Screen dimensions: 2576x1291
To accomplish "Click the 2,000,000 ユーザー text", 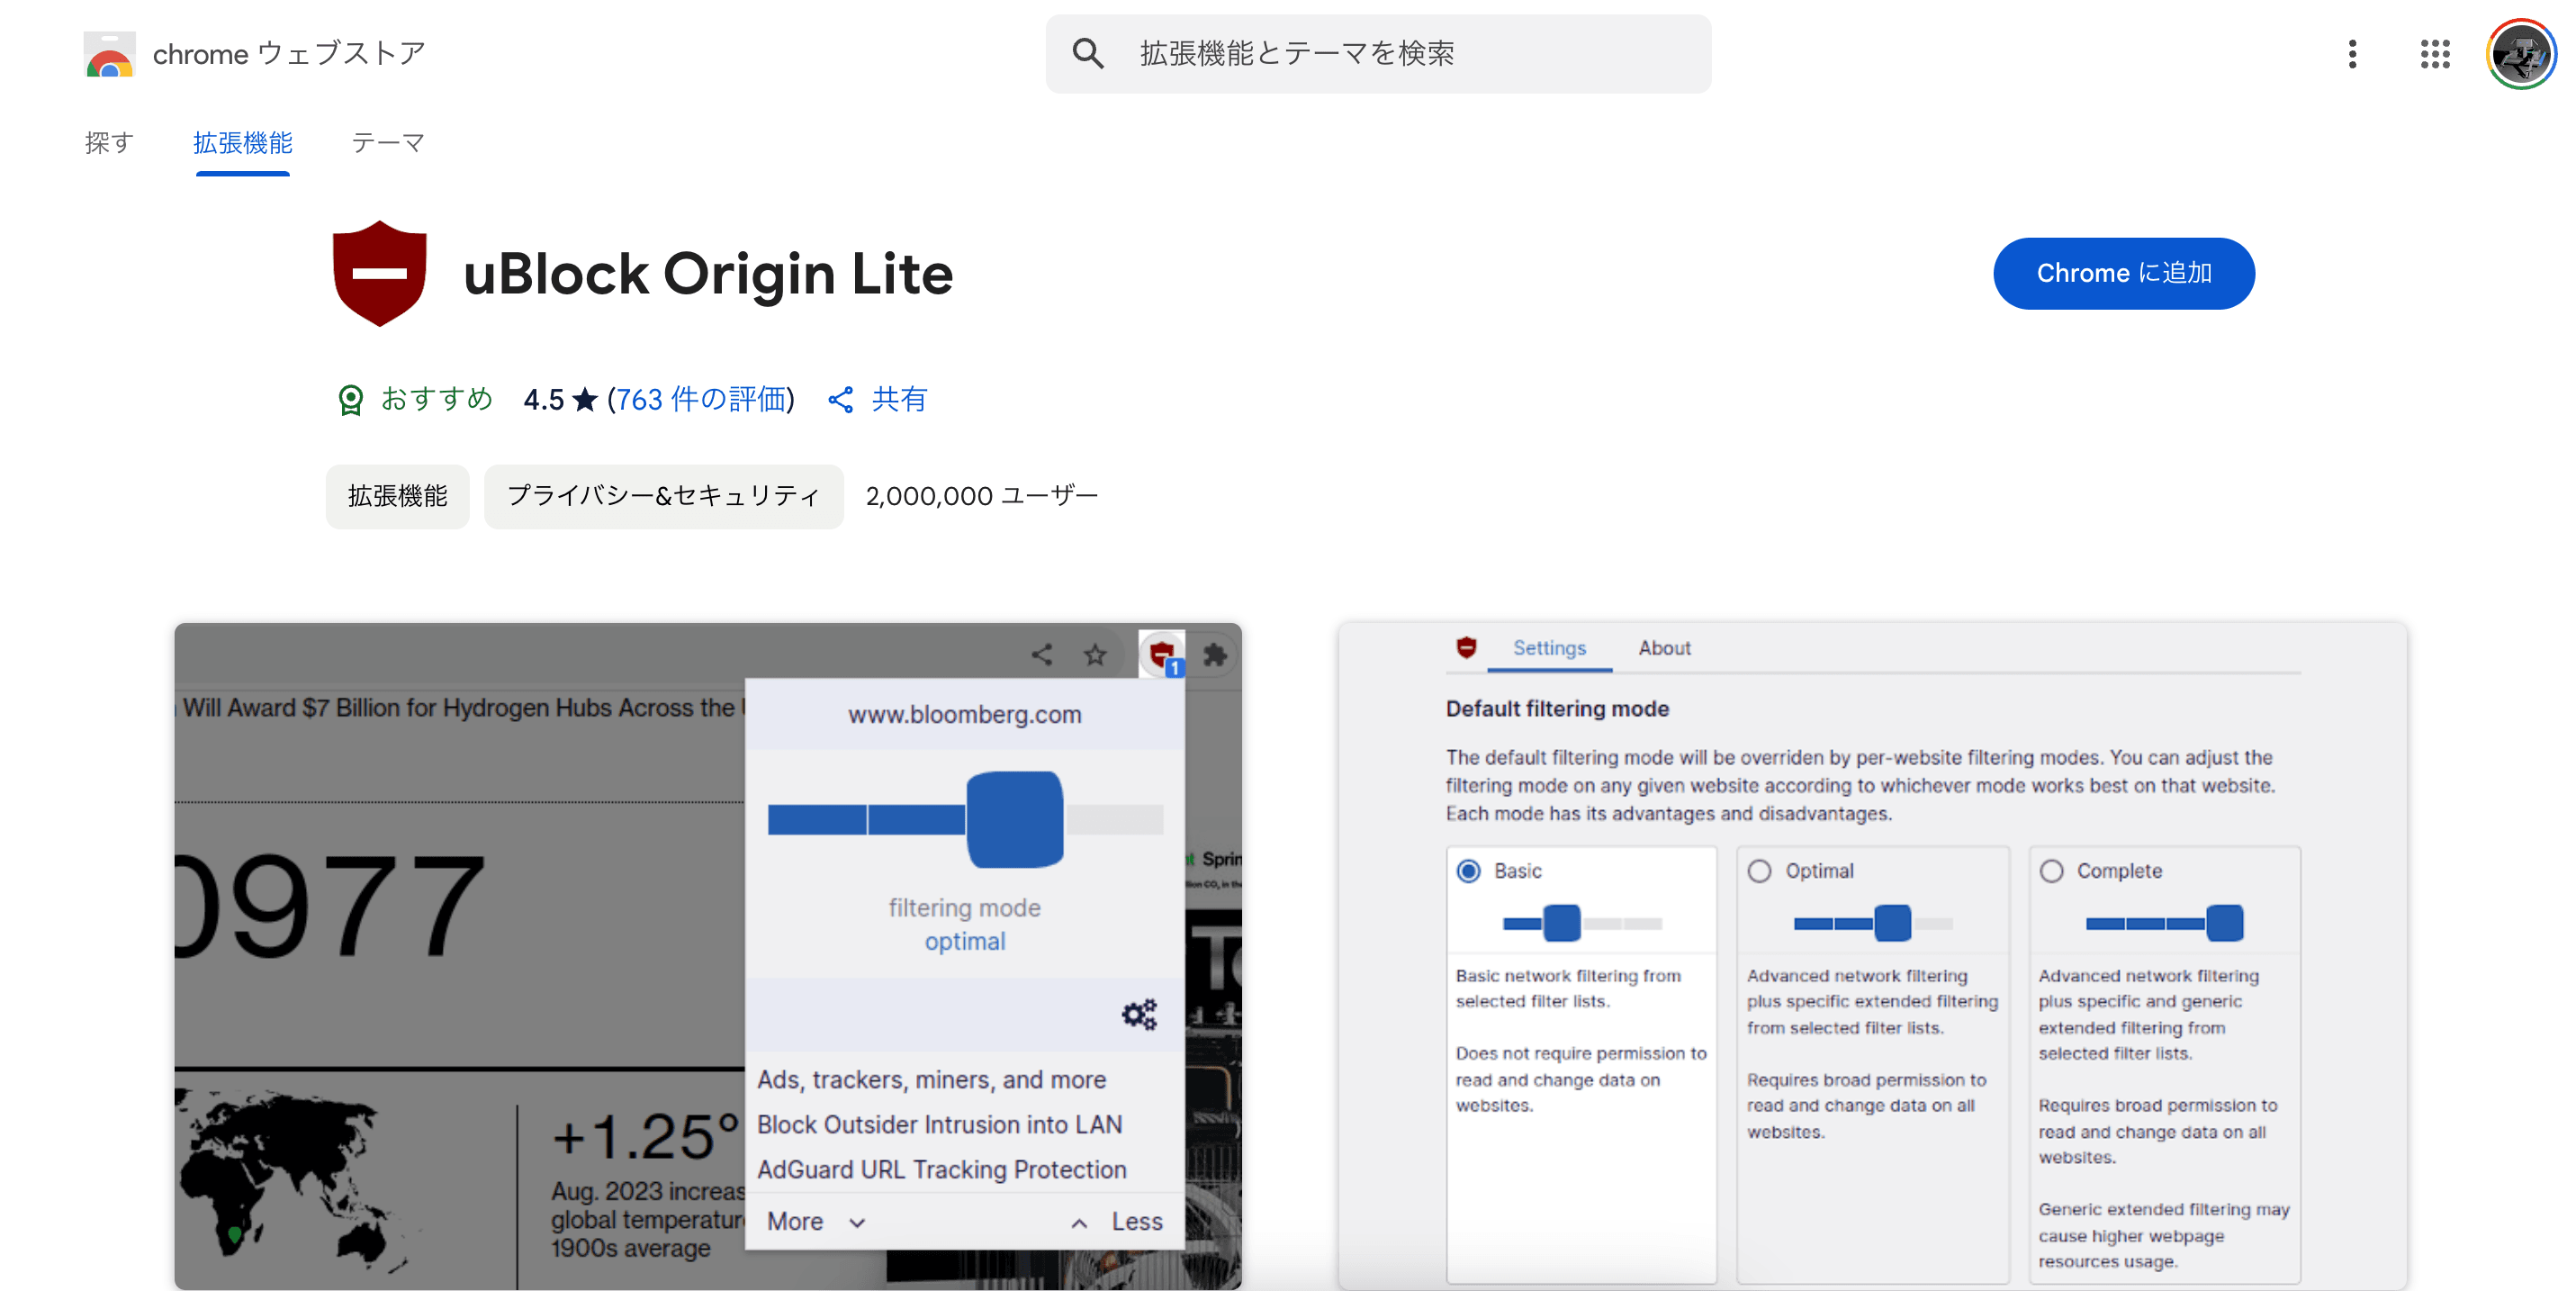I will 982,496.
